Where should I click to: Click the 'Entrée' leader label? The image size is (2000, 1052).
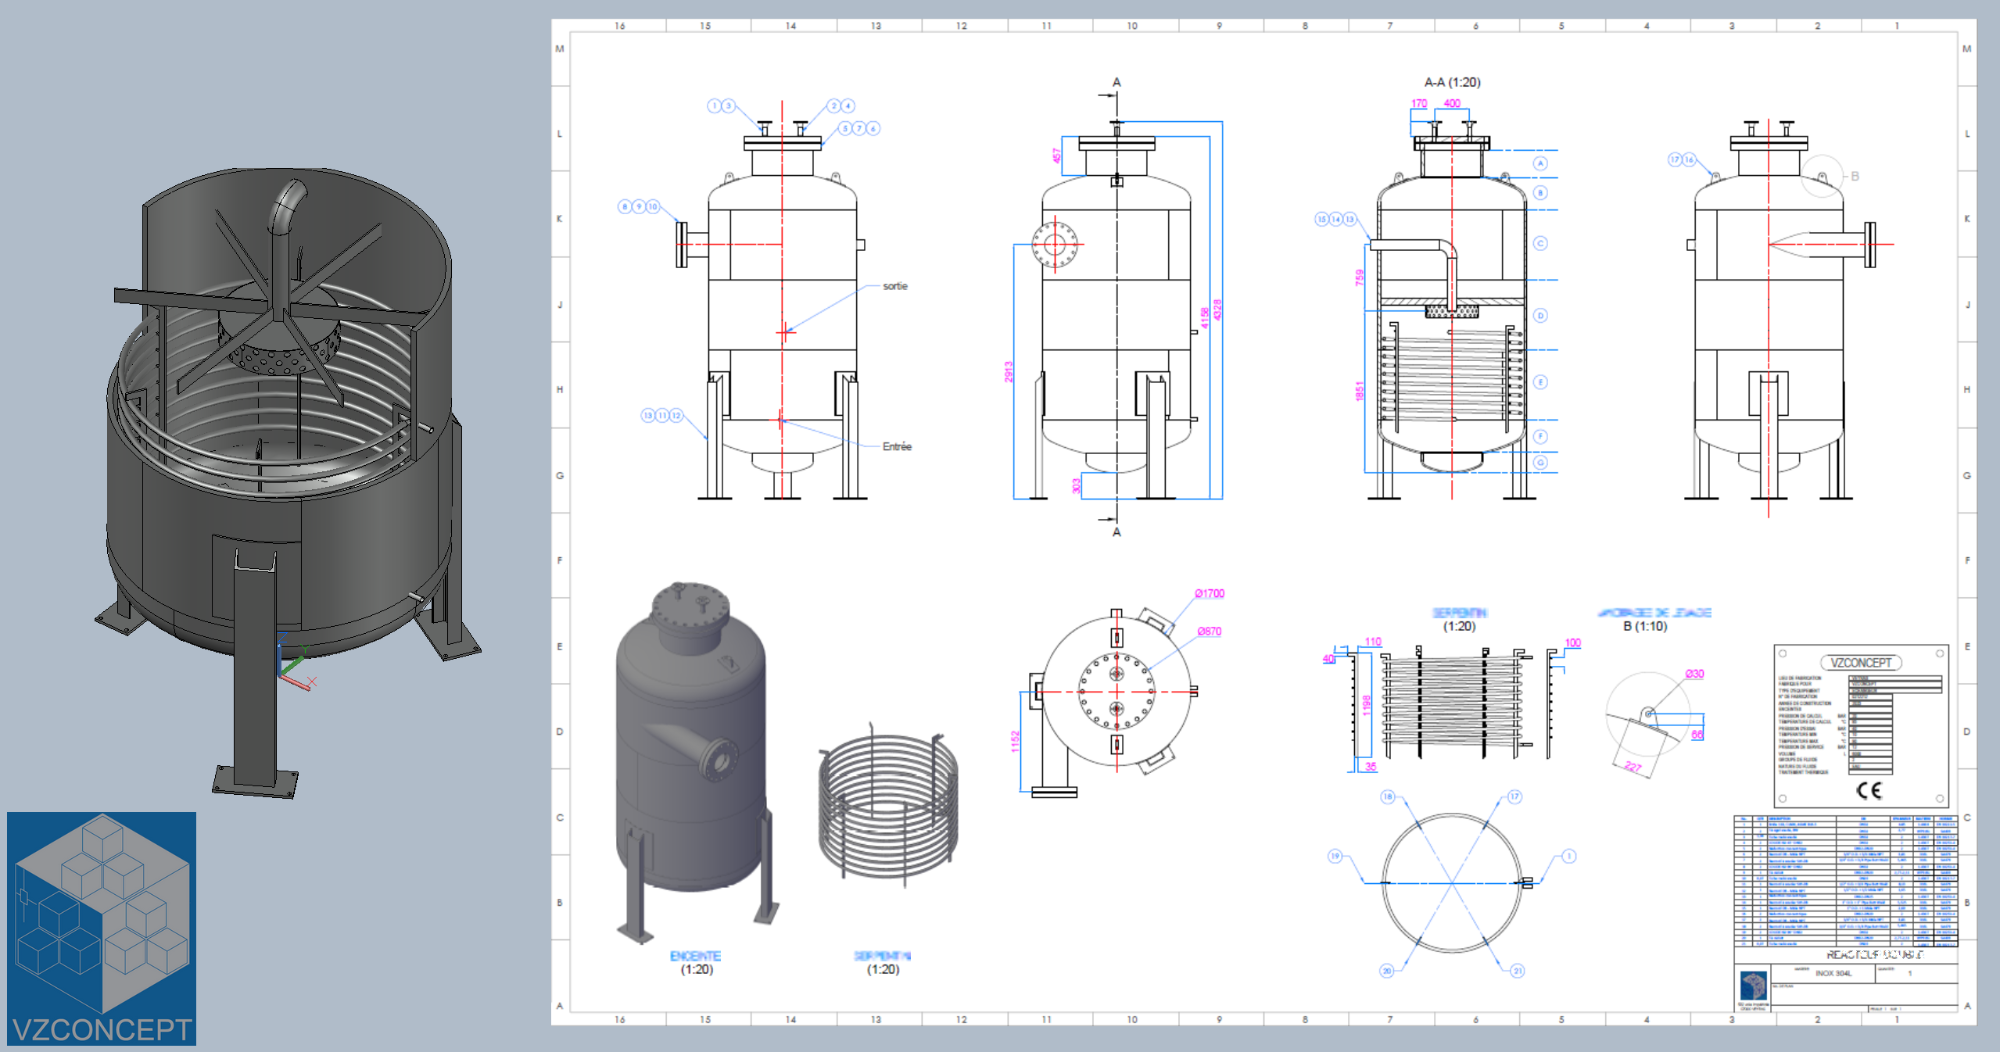(897, 447)
